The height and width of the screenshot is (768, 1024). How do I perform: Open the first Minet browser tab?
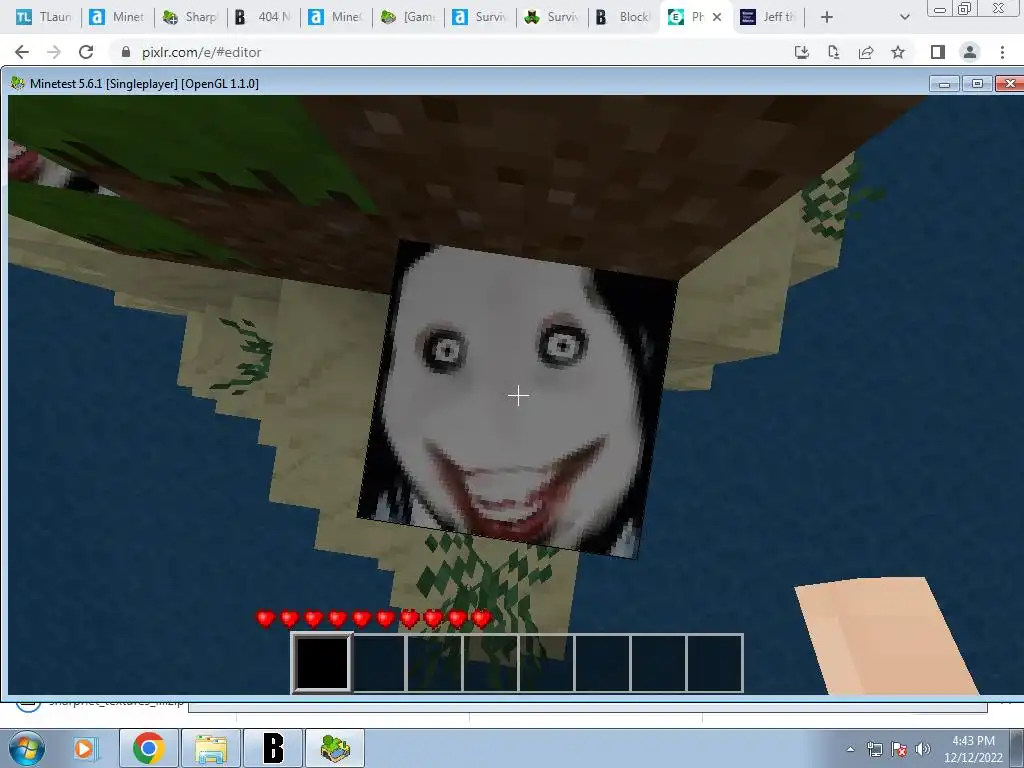click(117, 17)
